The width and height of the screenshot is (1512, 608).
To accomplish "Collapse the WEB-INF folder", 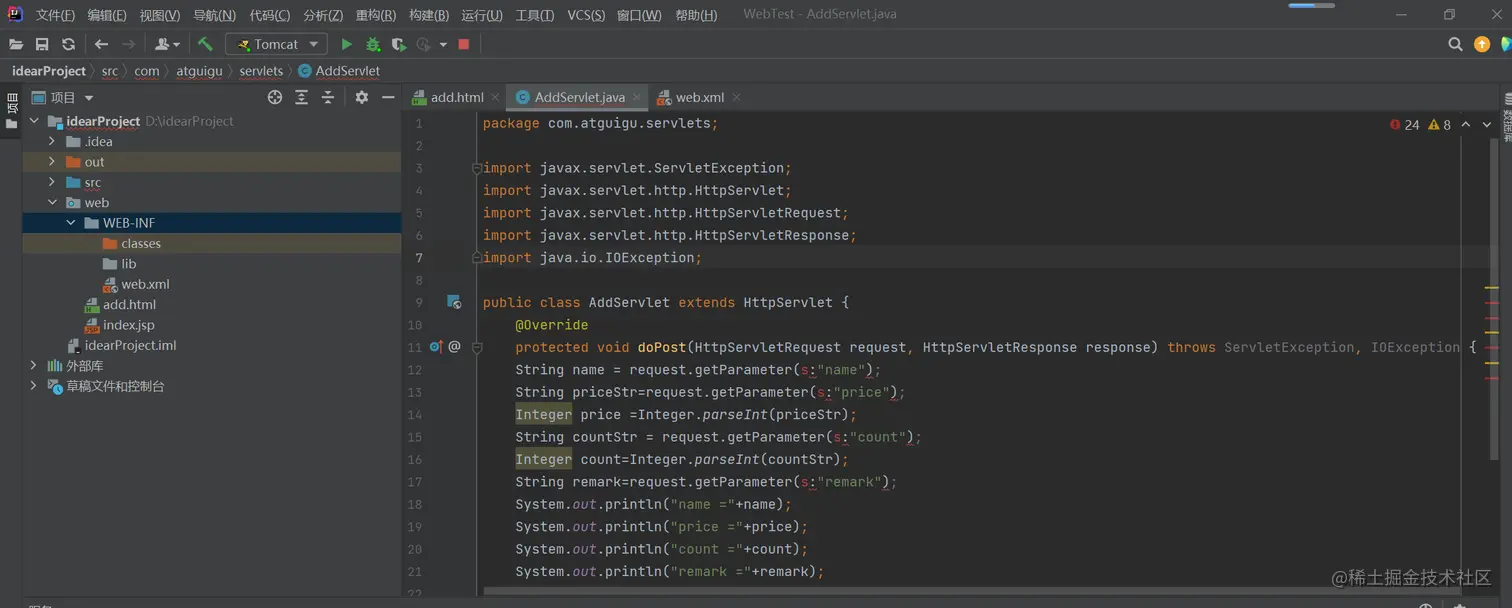I will point(71,223).
